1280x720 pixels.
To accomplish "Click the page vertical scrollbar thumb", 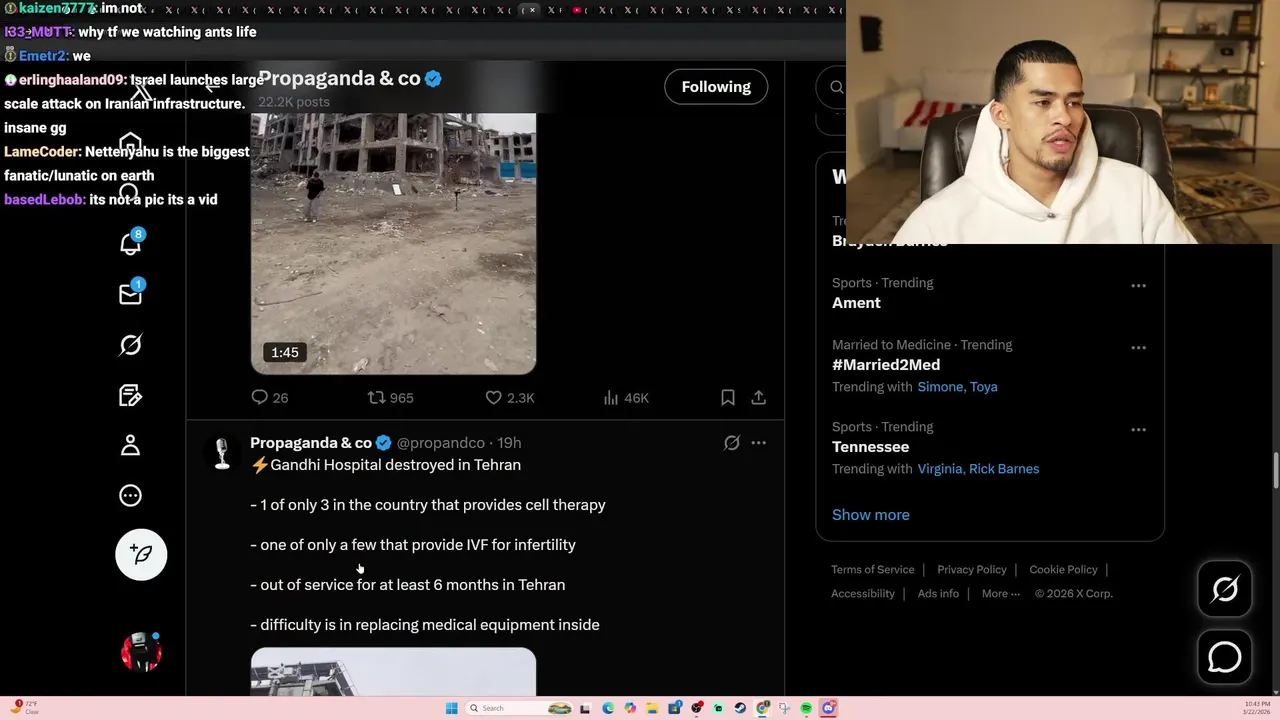I will click(1275, 471).
